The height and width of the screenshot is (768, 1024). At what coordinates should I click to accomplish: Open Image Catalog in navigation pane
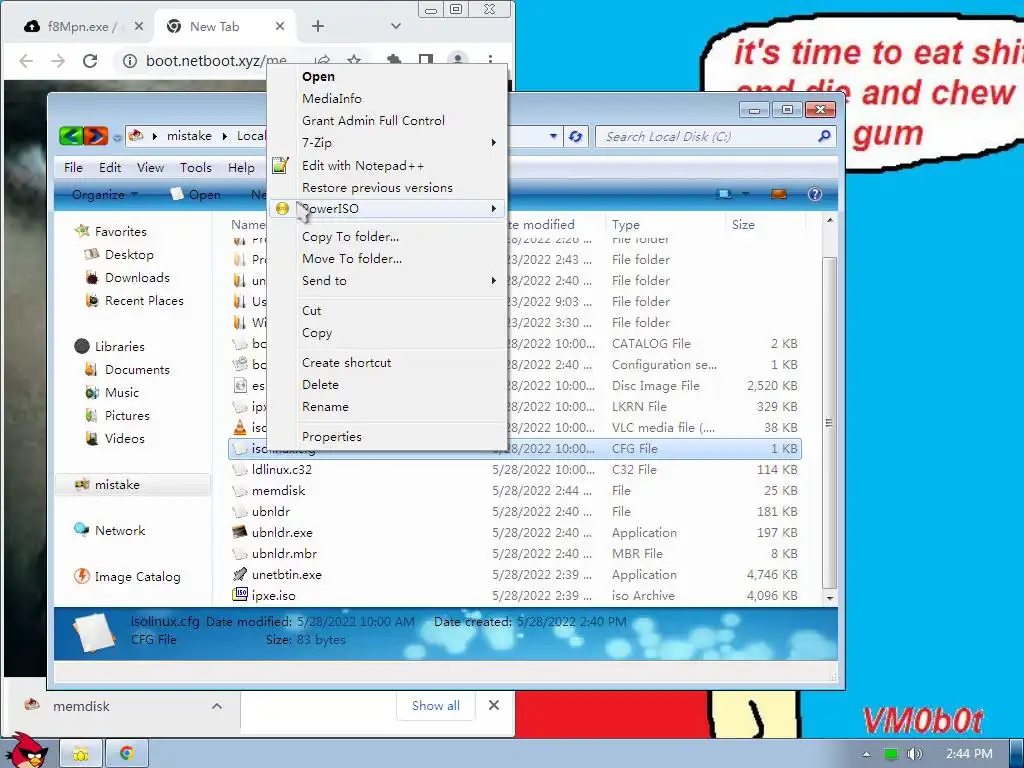(x=137, y=577)
